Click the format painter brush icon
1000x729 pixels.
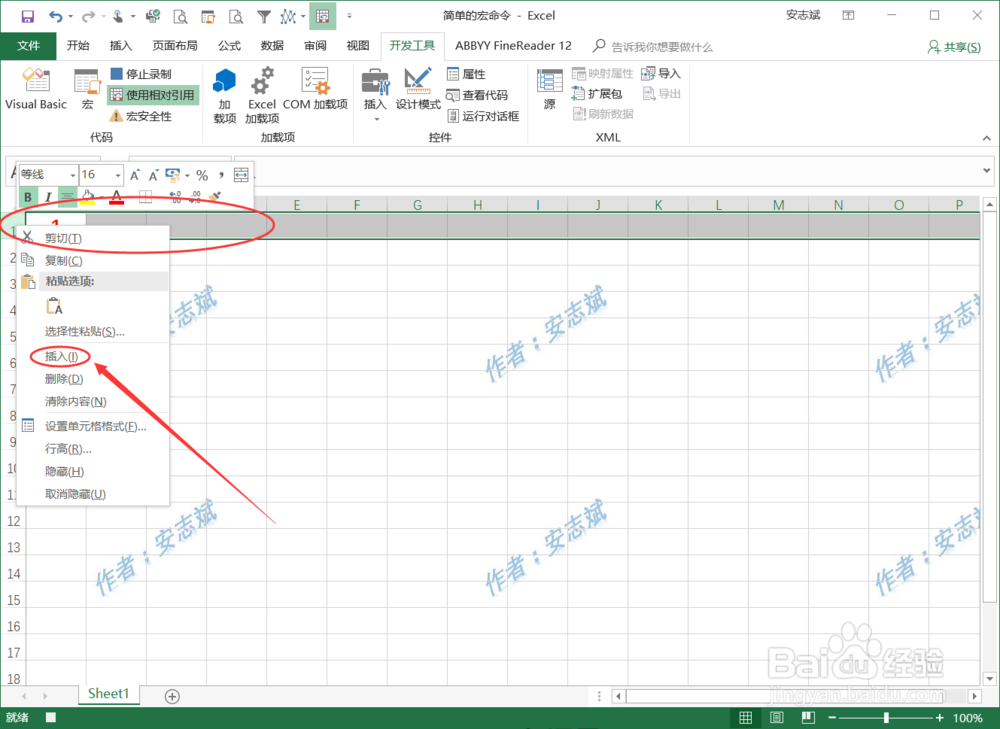click(x=215, y=197)
